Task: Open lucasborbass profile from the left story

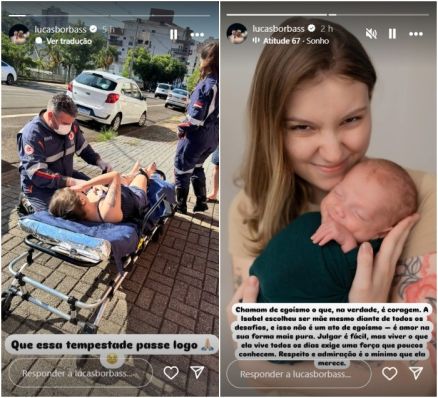Action: click(60, 29)
